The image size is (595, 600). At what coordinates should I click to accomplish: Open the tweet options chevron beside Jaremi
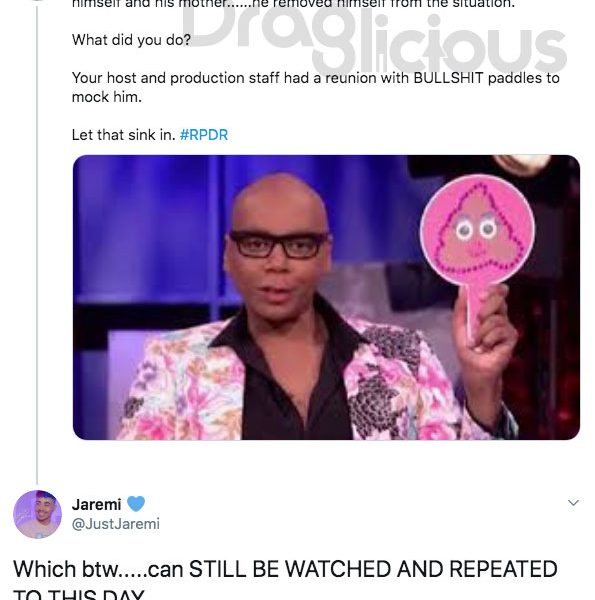573,502
